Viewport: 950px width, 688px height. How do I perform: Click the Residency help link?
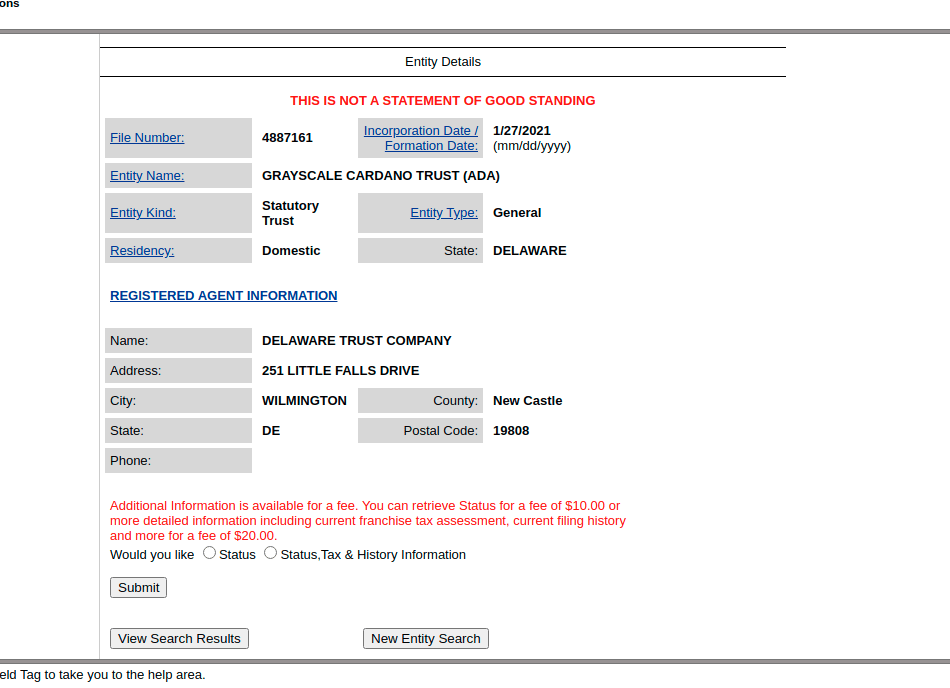[142, 251]
